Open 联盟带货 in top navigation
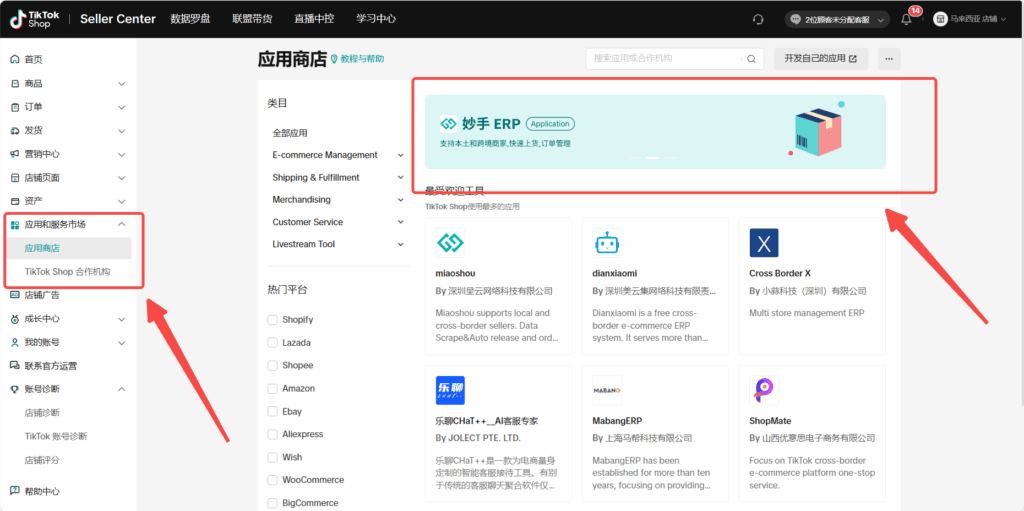Image resolution: width=1024 pixels, height=511 pixels. (x=252, y=19)
